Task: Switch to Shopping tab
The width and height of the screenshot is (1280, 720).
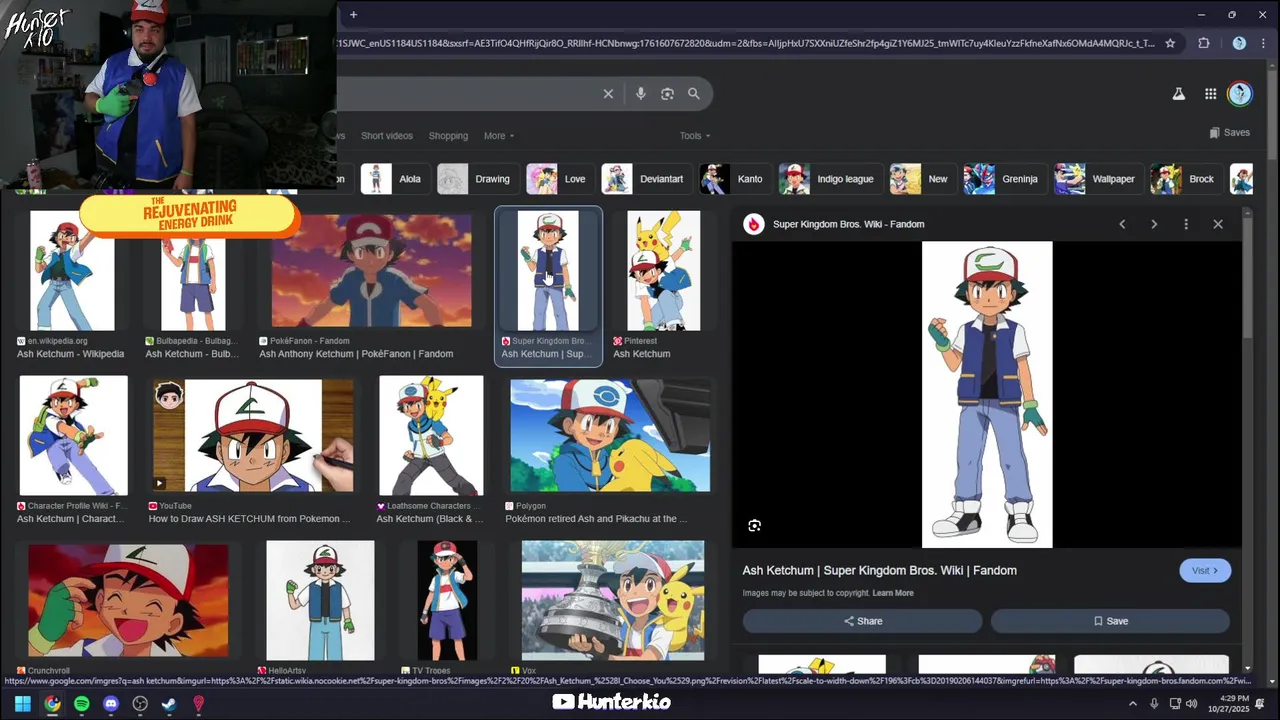Action: (448, 136)
